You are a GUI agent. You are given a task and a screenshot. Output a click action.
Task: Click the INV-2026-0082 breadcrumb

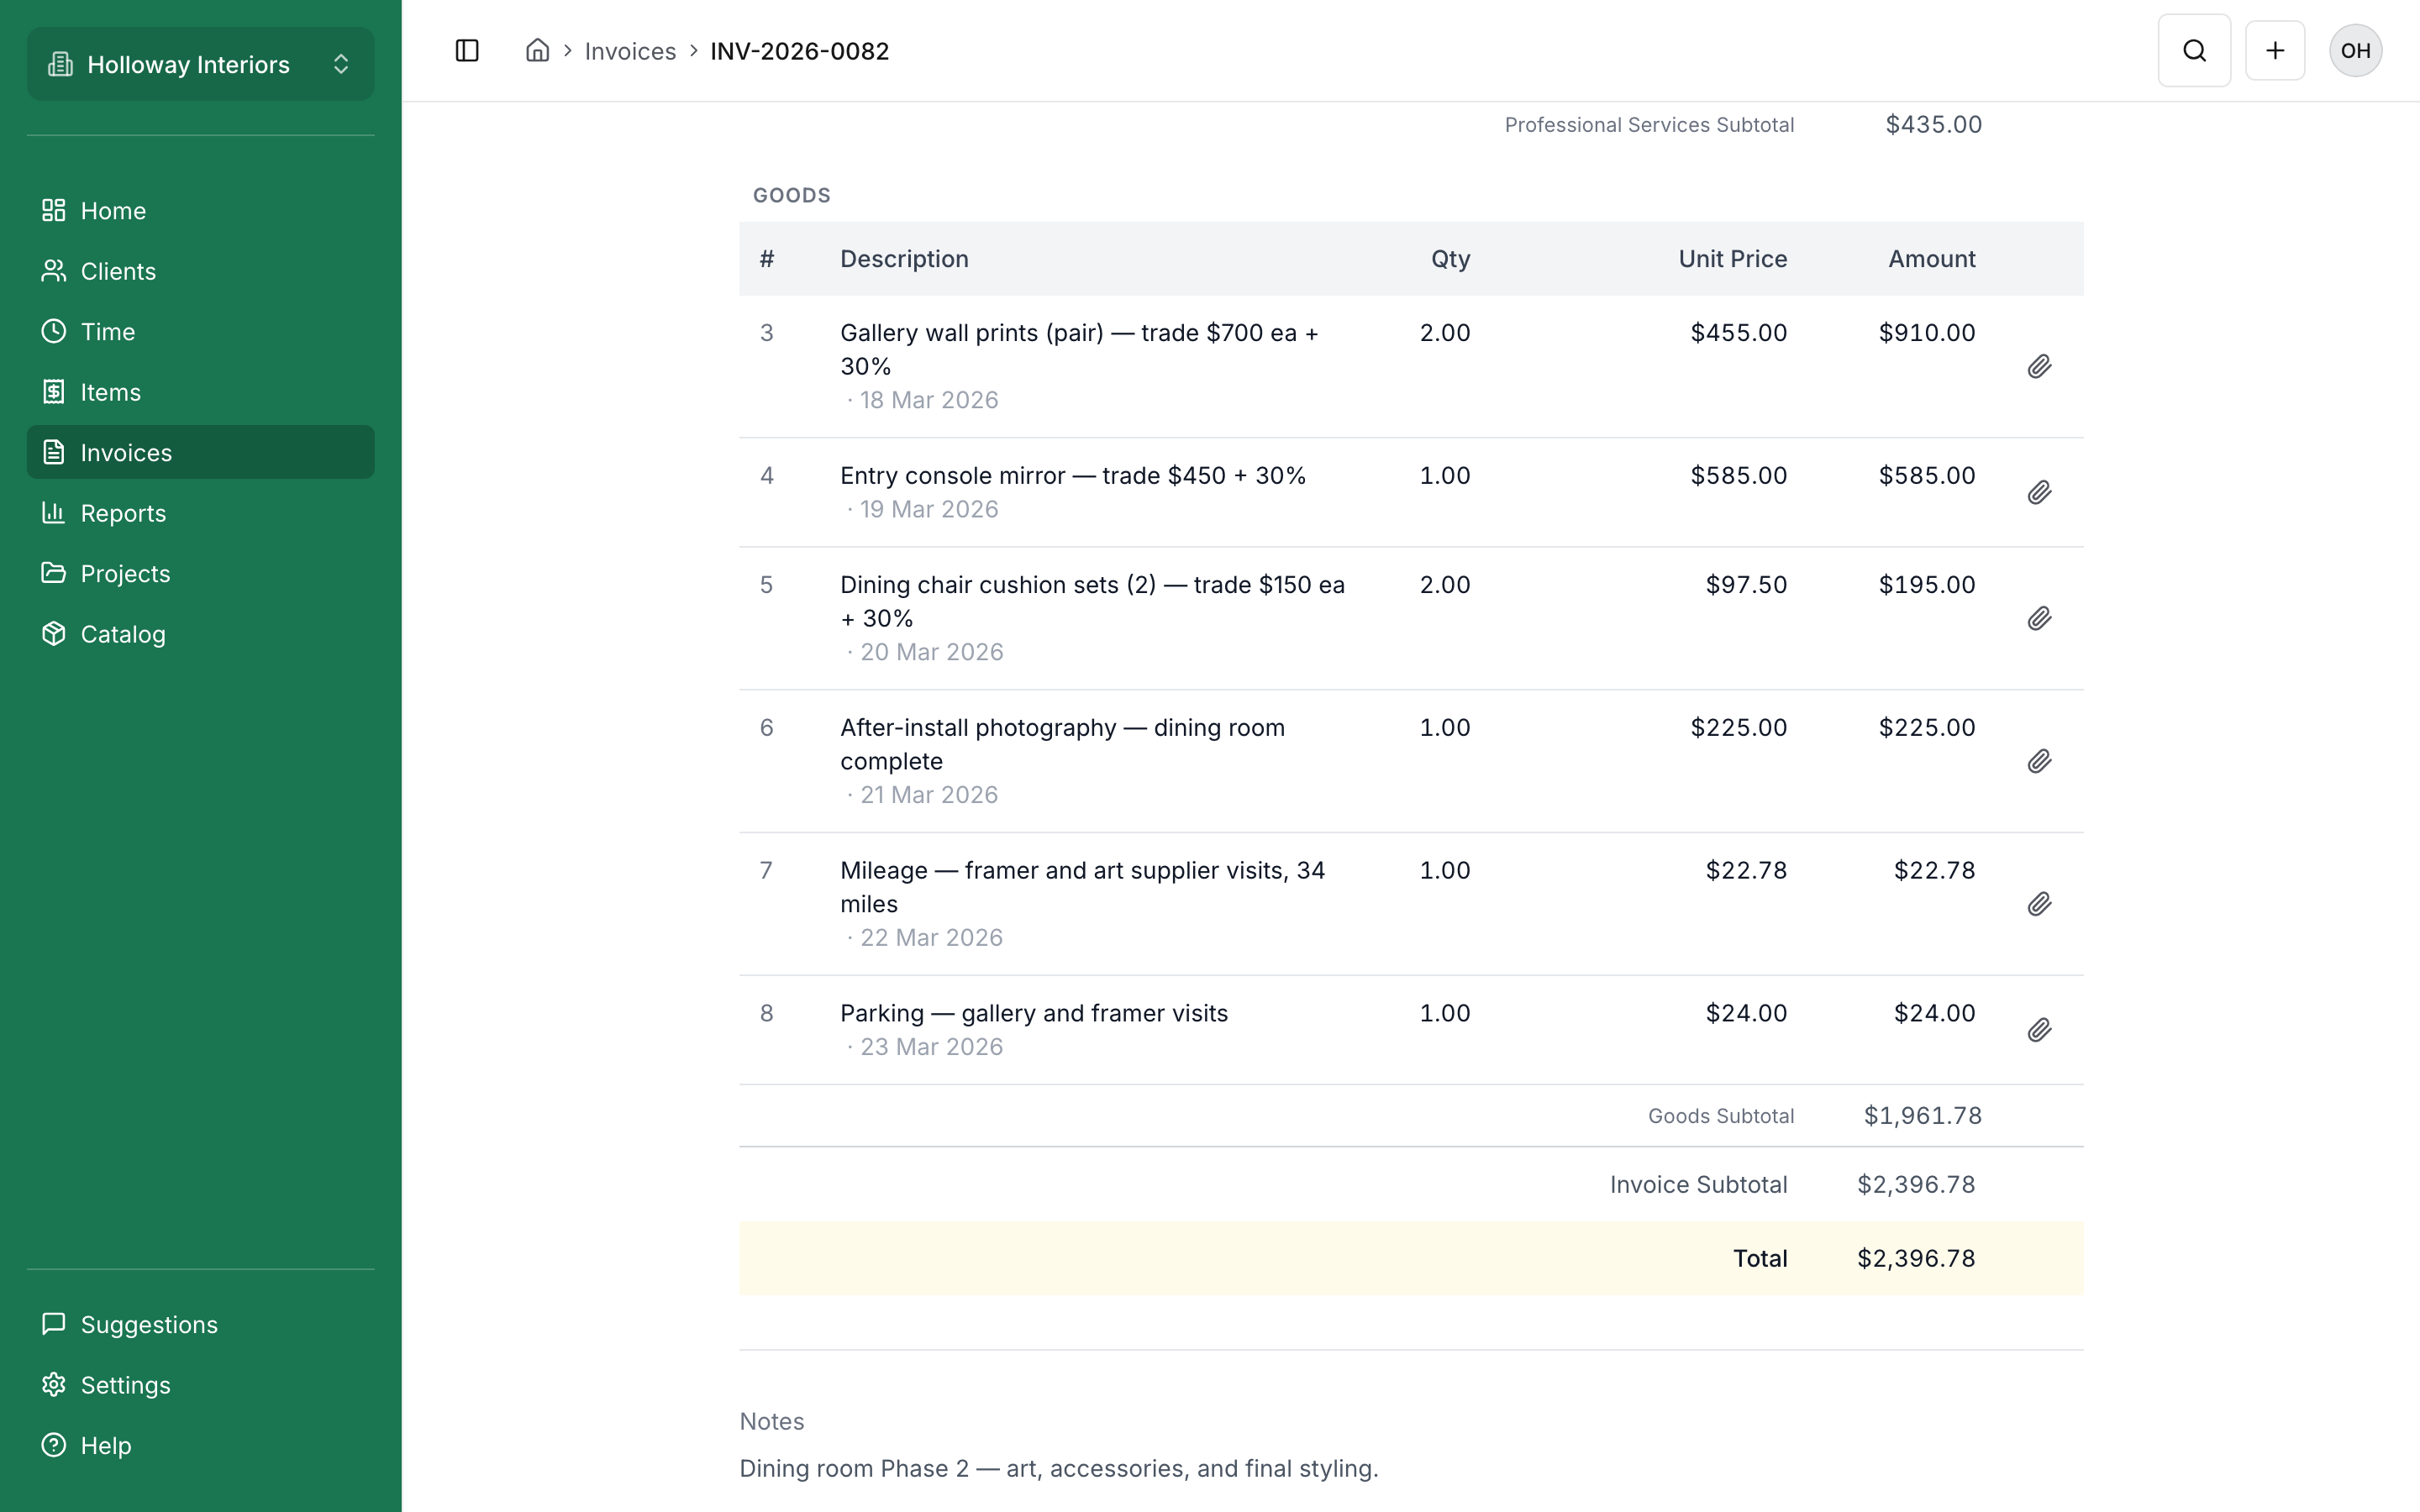tap(799, 51)
